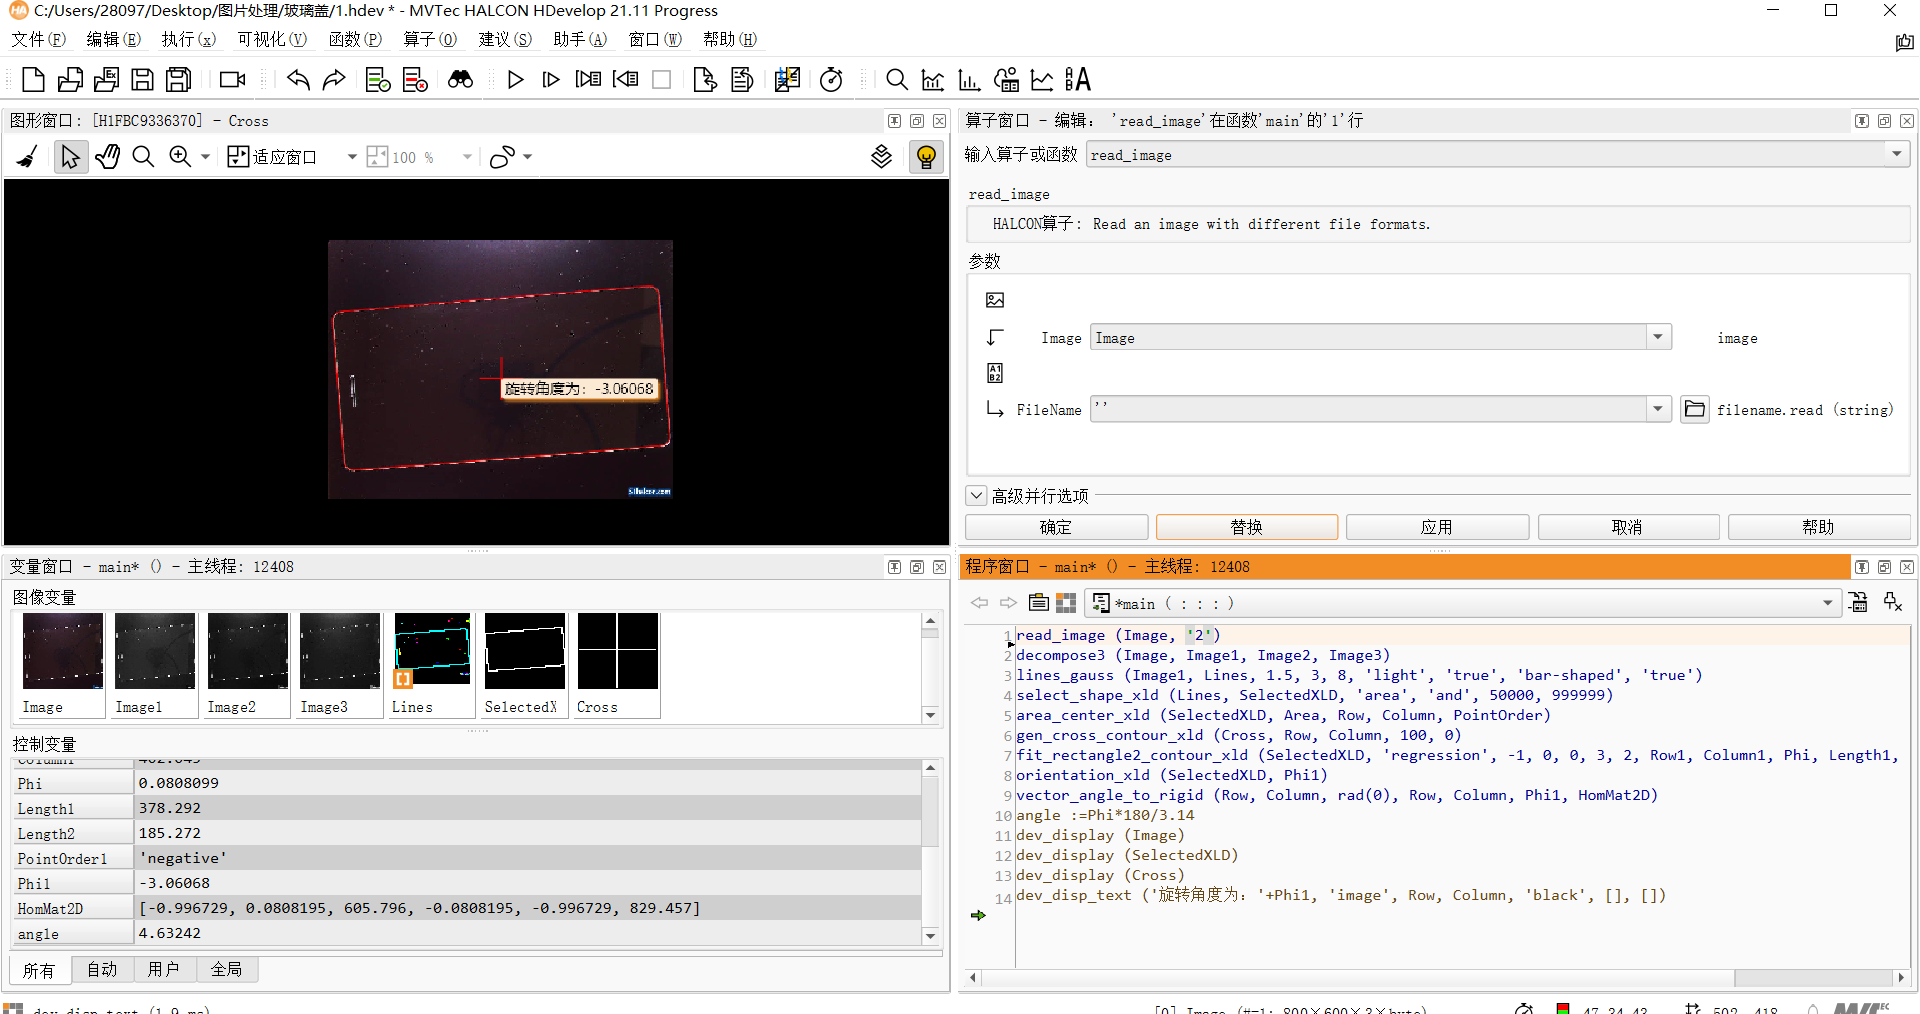Click the Open program icon
Image resolution: width=1920 pixels, height=1014 pixels.
click(70, 79)
